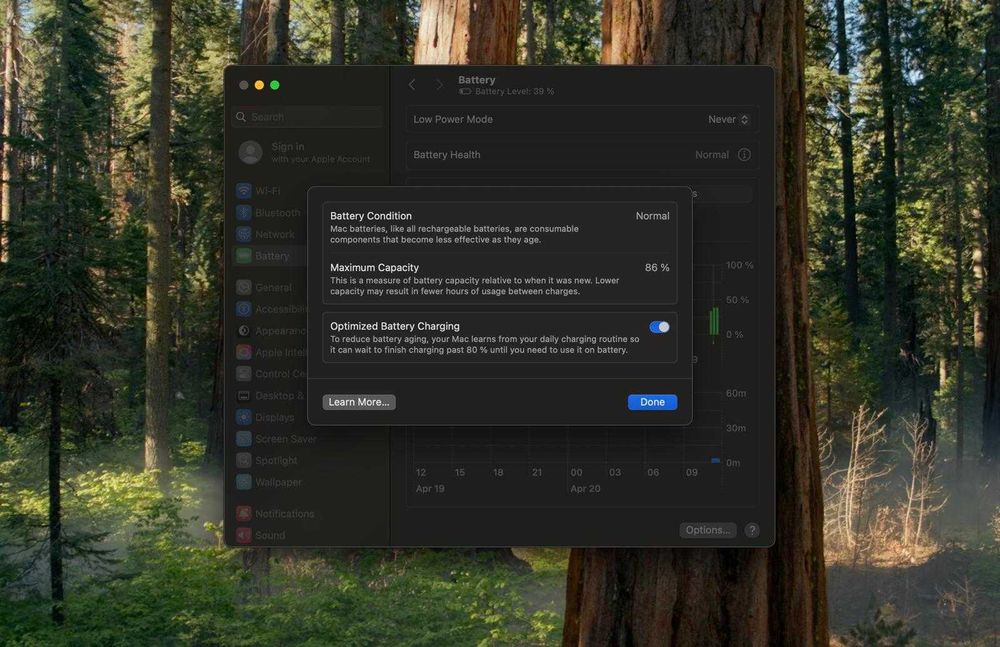Click the yellow minimize window button
The width and height of the screenshot is (1000, 647).
click(260, 85)
